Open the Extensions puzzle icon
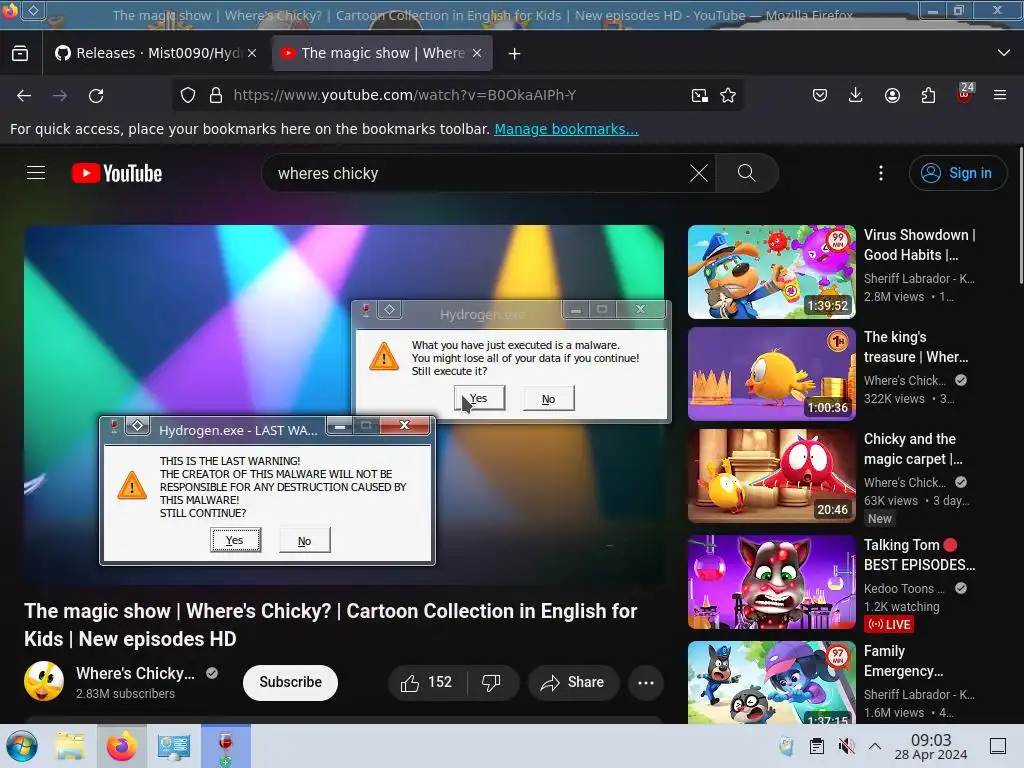 928,95
